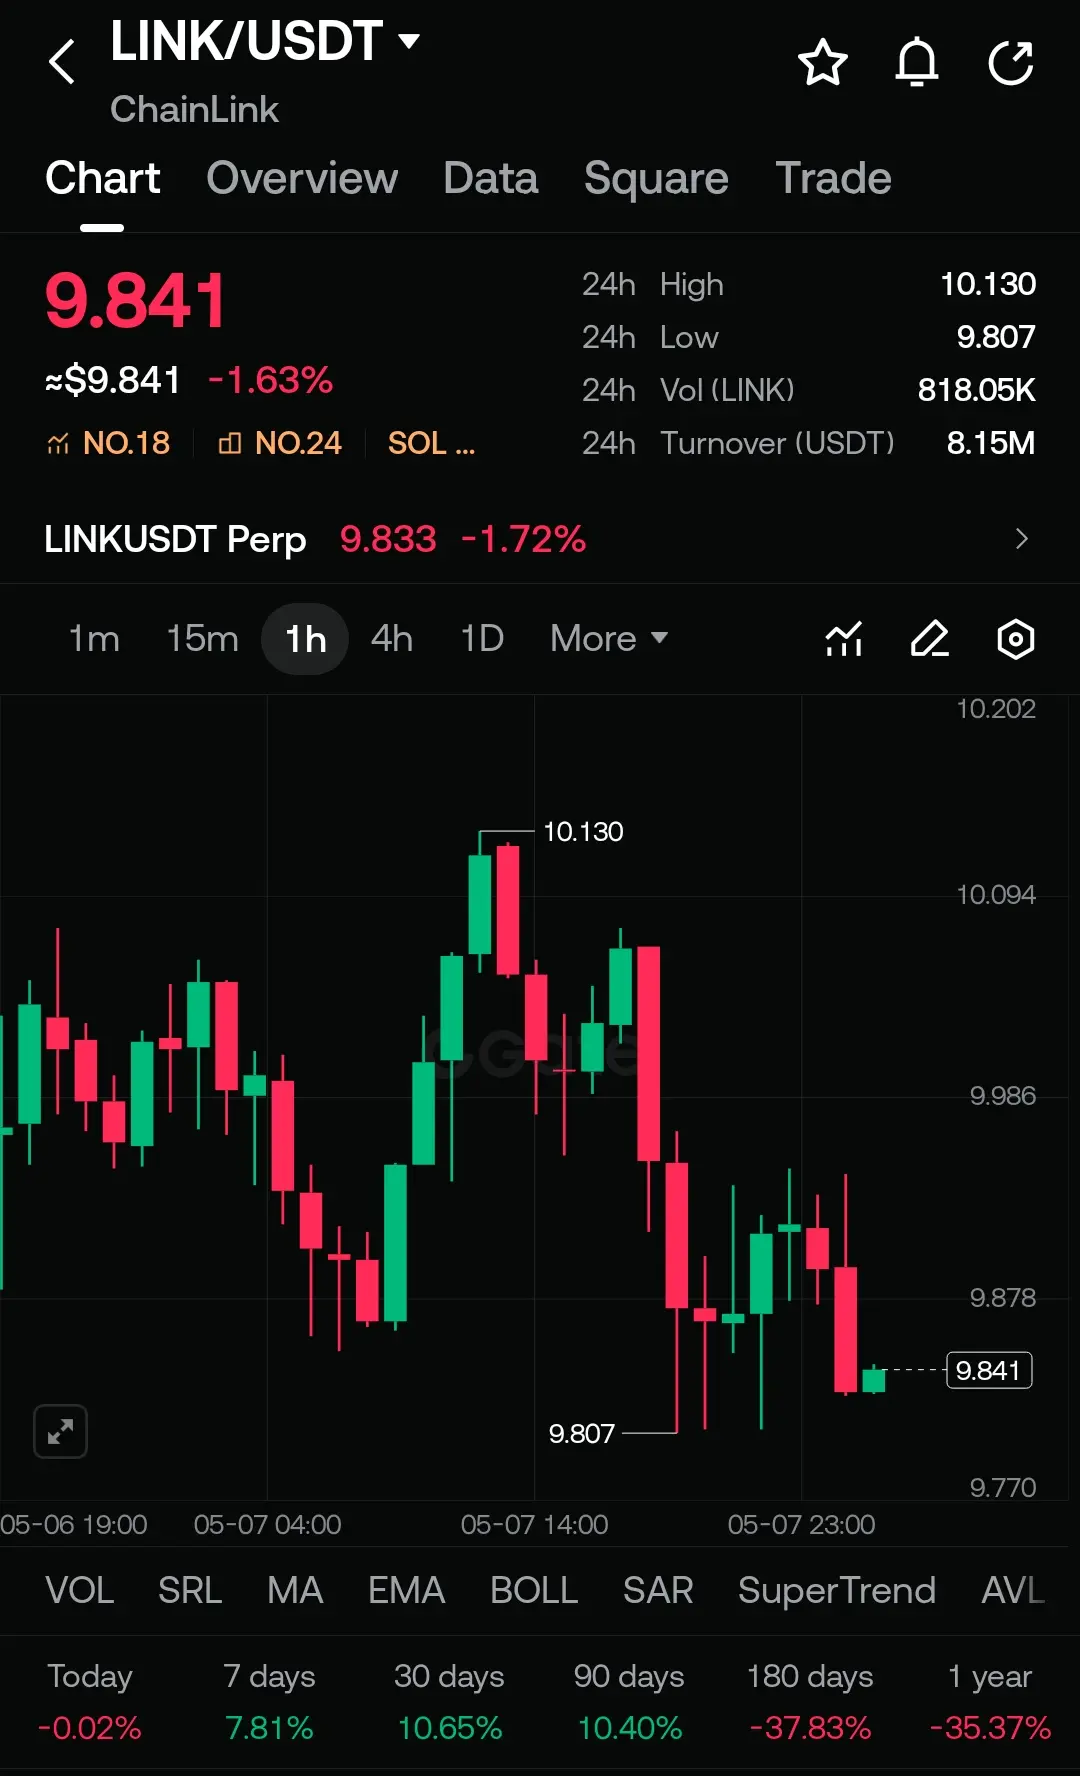Select the 4h timeframe
1080x1776 pixels.
392,638
